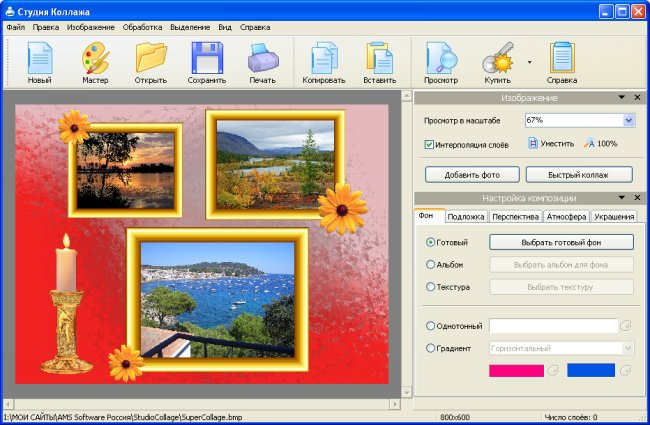This screenshot has width=650, height=425.
Task: Collapse the Изображение panel header arrow
Action: pos(622,98)
